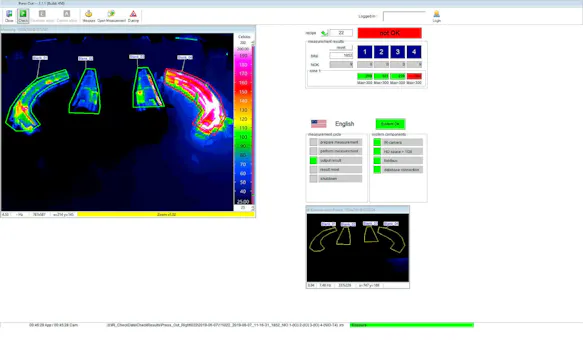The height and width of the screenshot is (364, 583).
Task: Click the English language label
Action: pos(344,124)
